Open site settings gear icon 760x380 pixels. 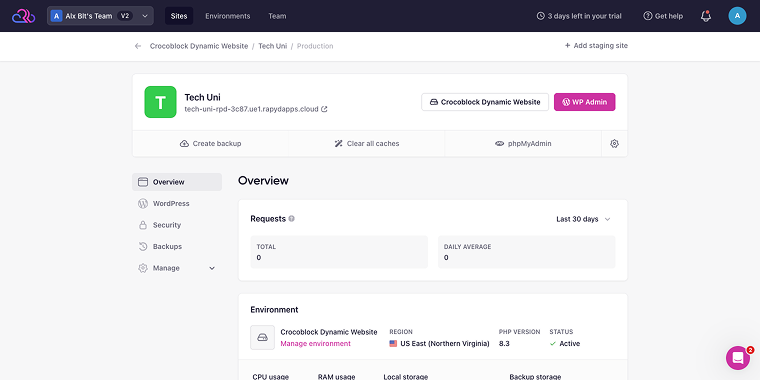click(615, 143)
